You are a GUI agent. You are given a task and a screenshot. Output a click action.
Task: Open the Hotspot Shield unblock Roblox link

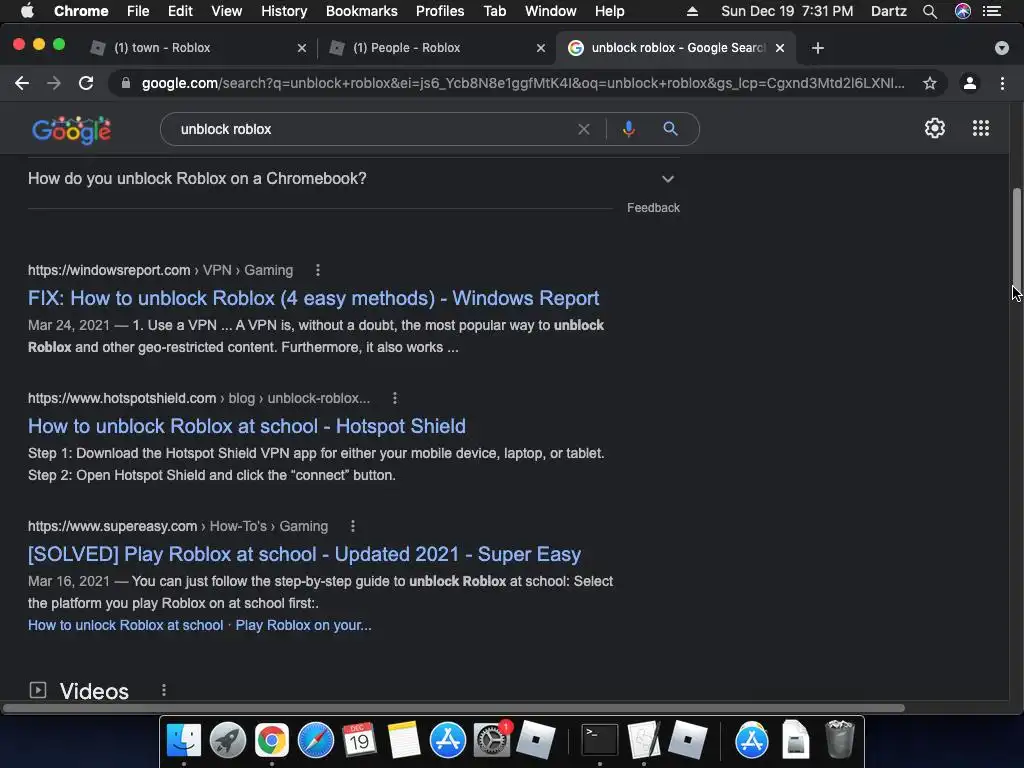pos(247,426)
